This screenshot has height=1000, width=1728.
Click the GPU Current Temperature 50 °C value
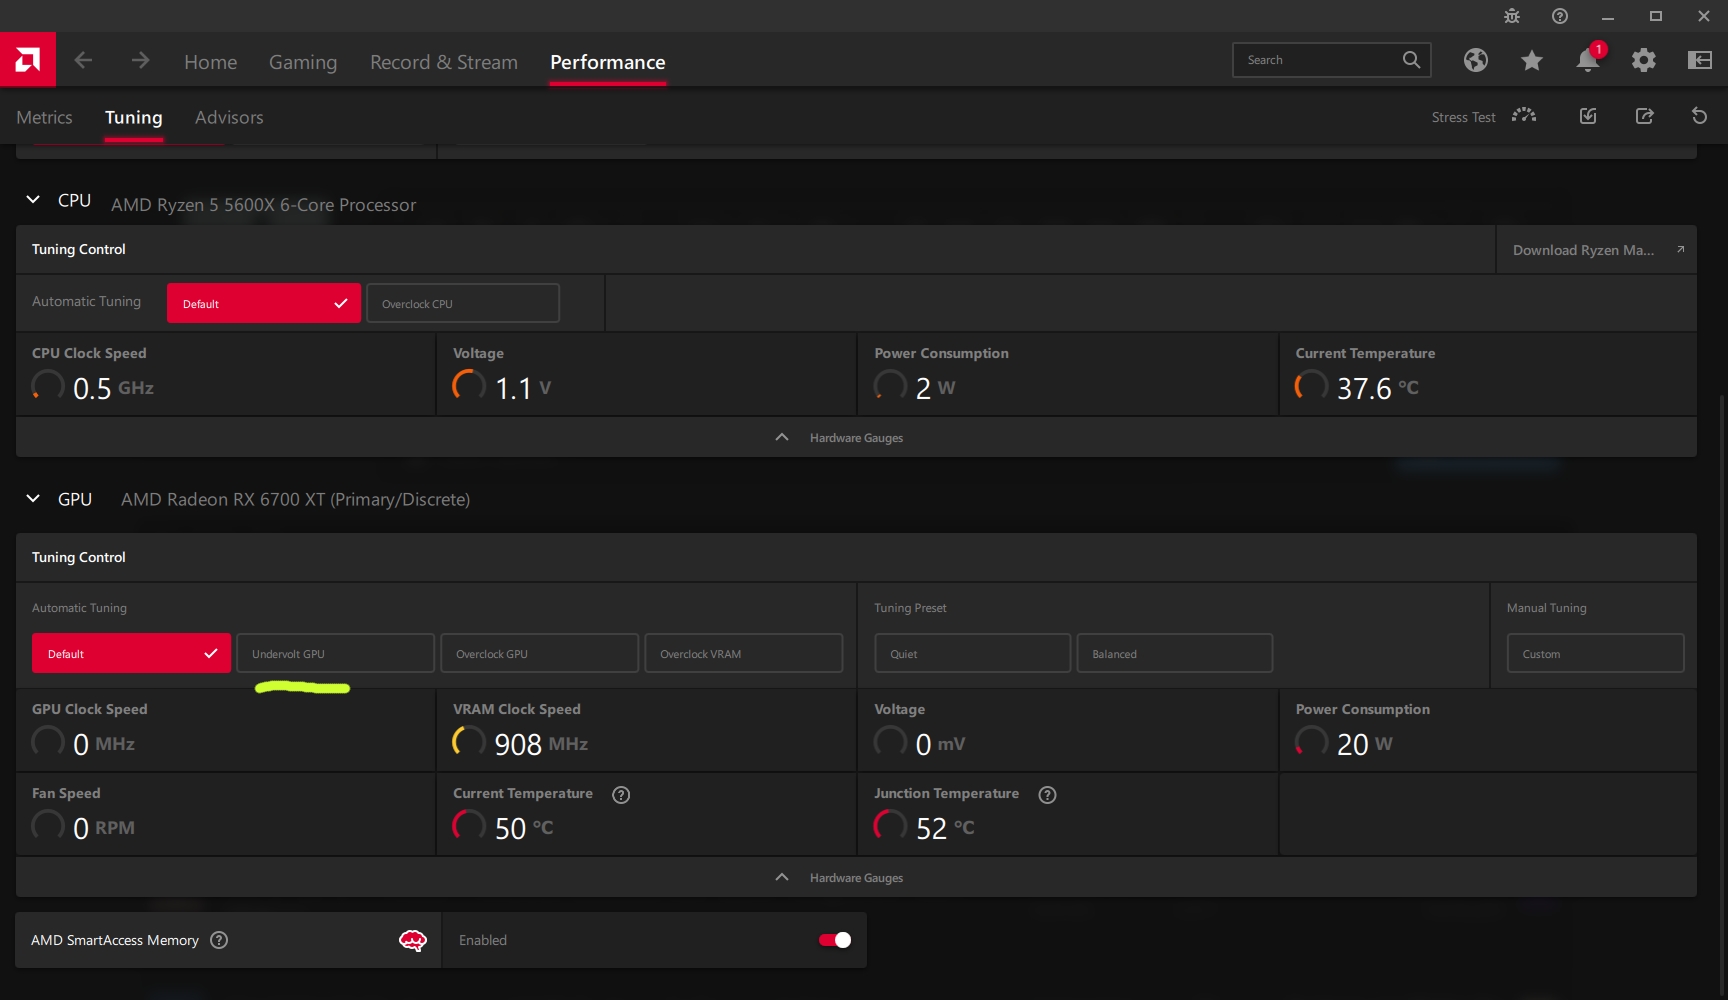(524, 828)
